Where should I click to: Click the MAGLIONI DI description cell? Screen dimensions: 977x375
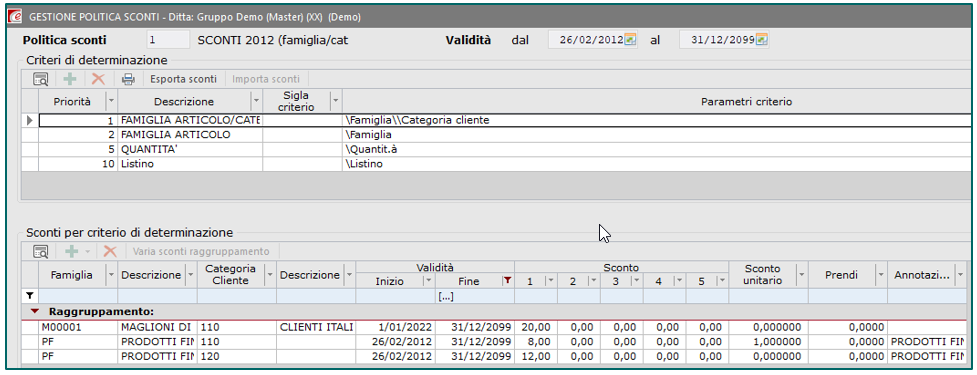[157, 327]
